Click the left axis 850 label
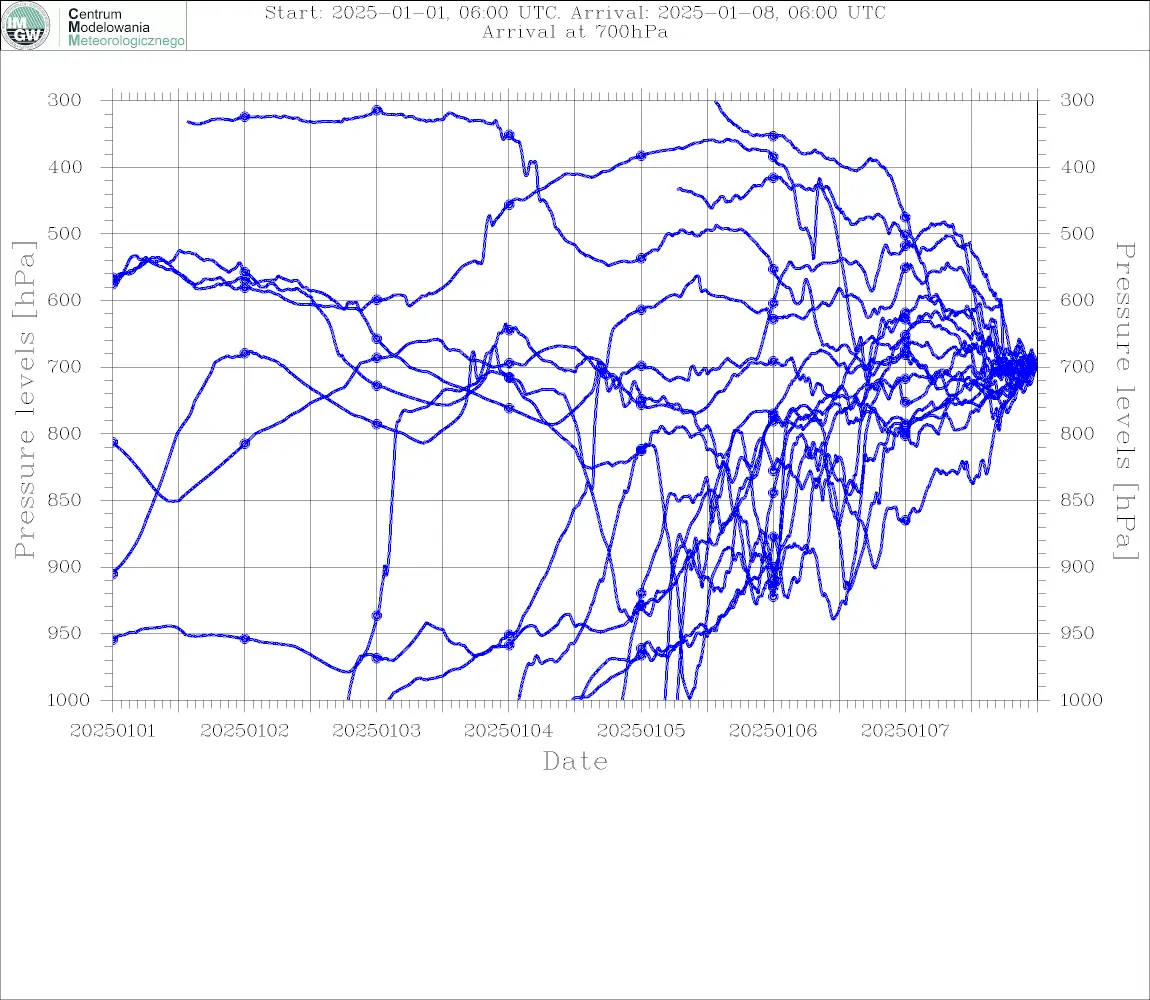The height and width of the screenshot is (1000, 1150). click(x=65, y=500)
